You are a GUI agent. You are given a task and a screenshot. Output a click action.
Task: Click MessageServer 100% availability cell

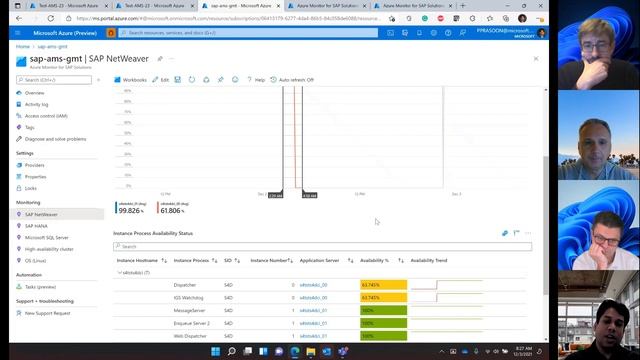383,311
